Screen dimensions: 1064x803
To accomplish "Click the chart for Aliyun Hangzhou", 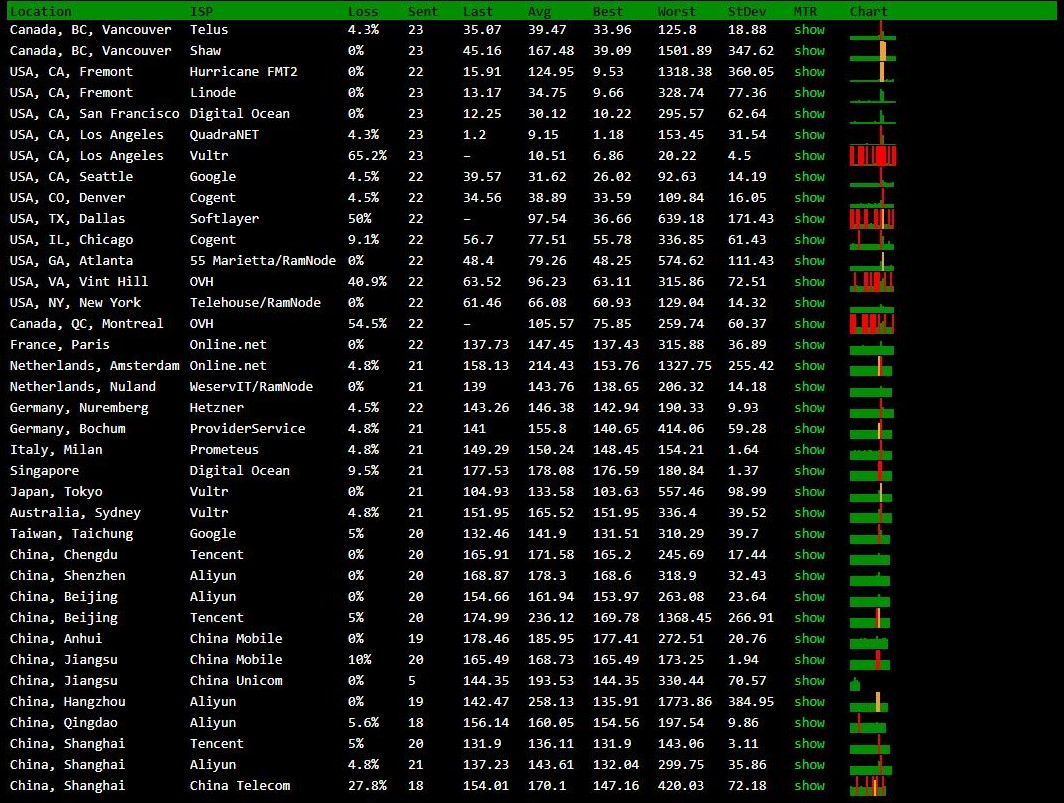I will 869,702.
